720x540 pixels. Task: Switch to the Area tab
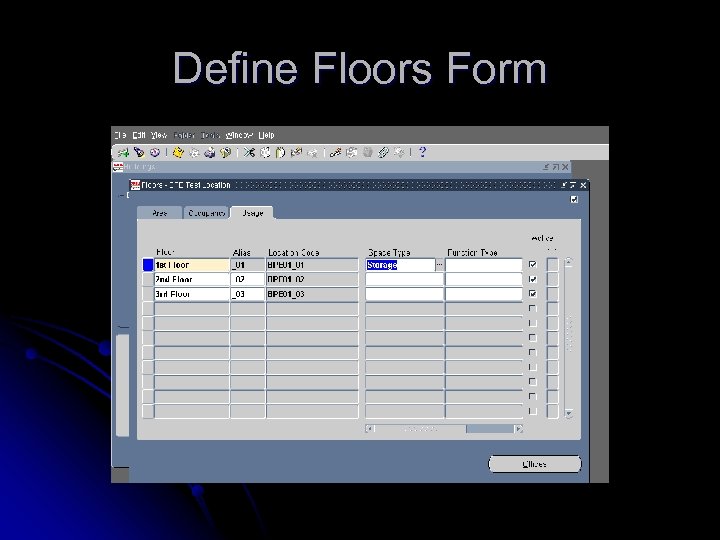click(160, 213)
